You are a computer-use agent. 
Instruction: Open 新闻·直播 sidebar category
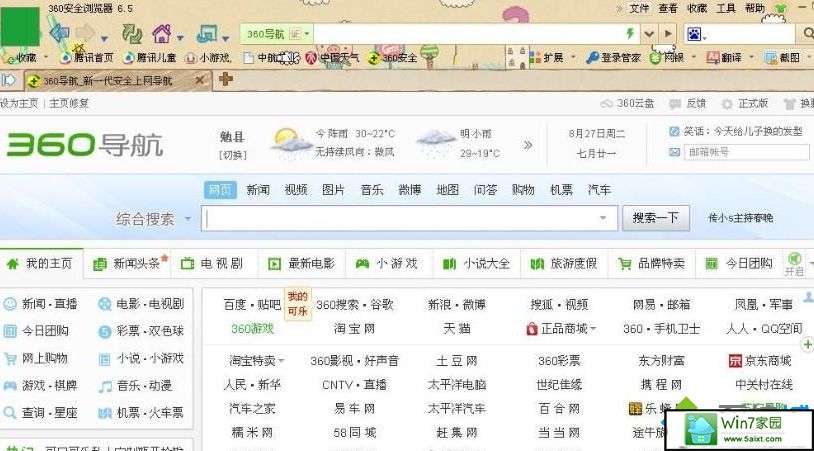pos(40,304)
